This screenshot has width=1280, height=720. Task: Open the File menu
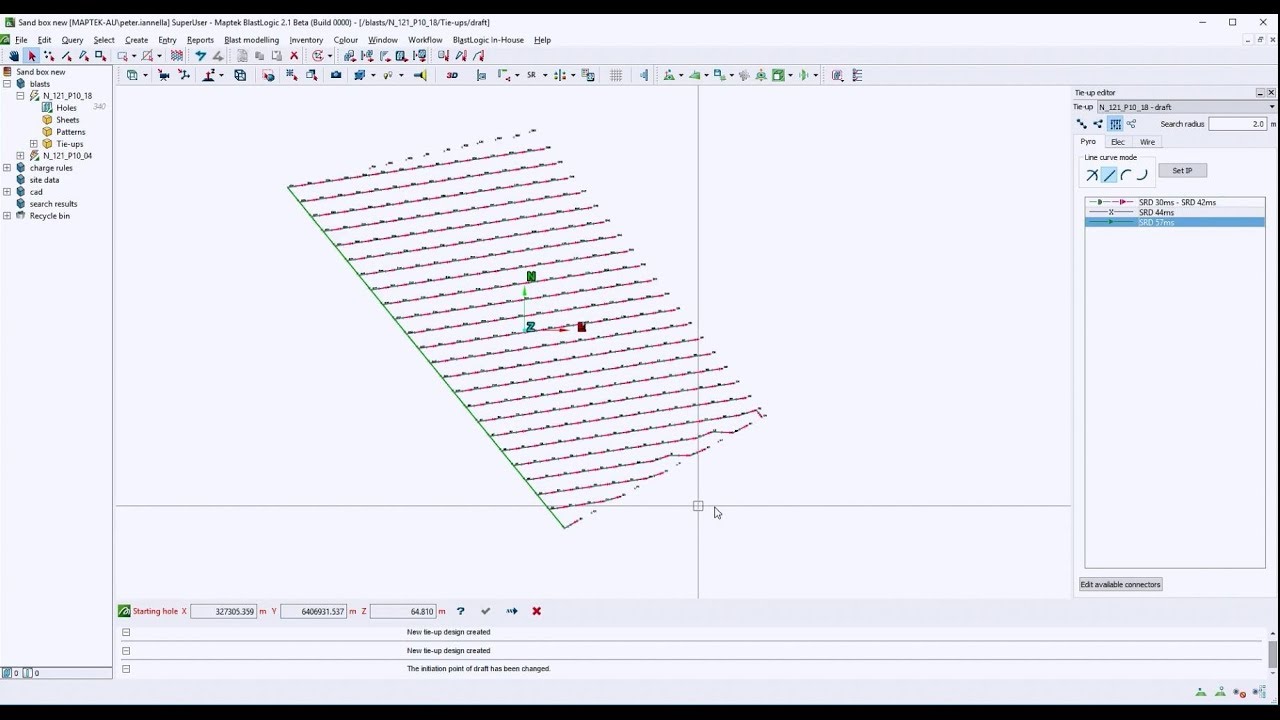coord(21,40)
